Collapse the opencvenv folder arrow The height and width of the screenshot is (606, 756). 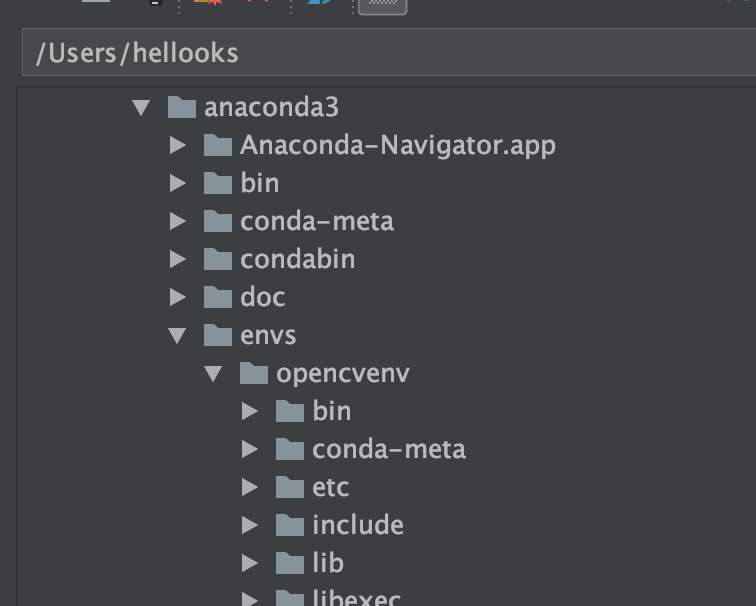coord(213,374)
